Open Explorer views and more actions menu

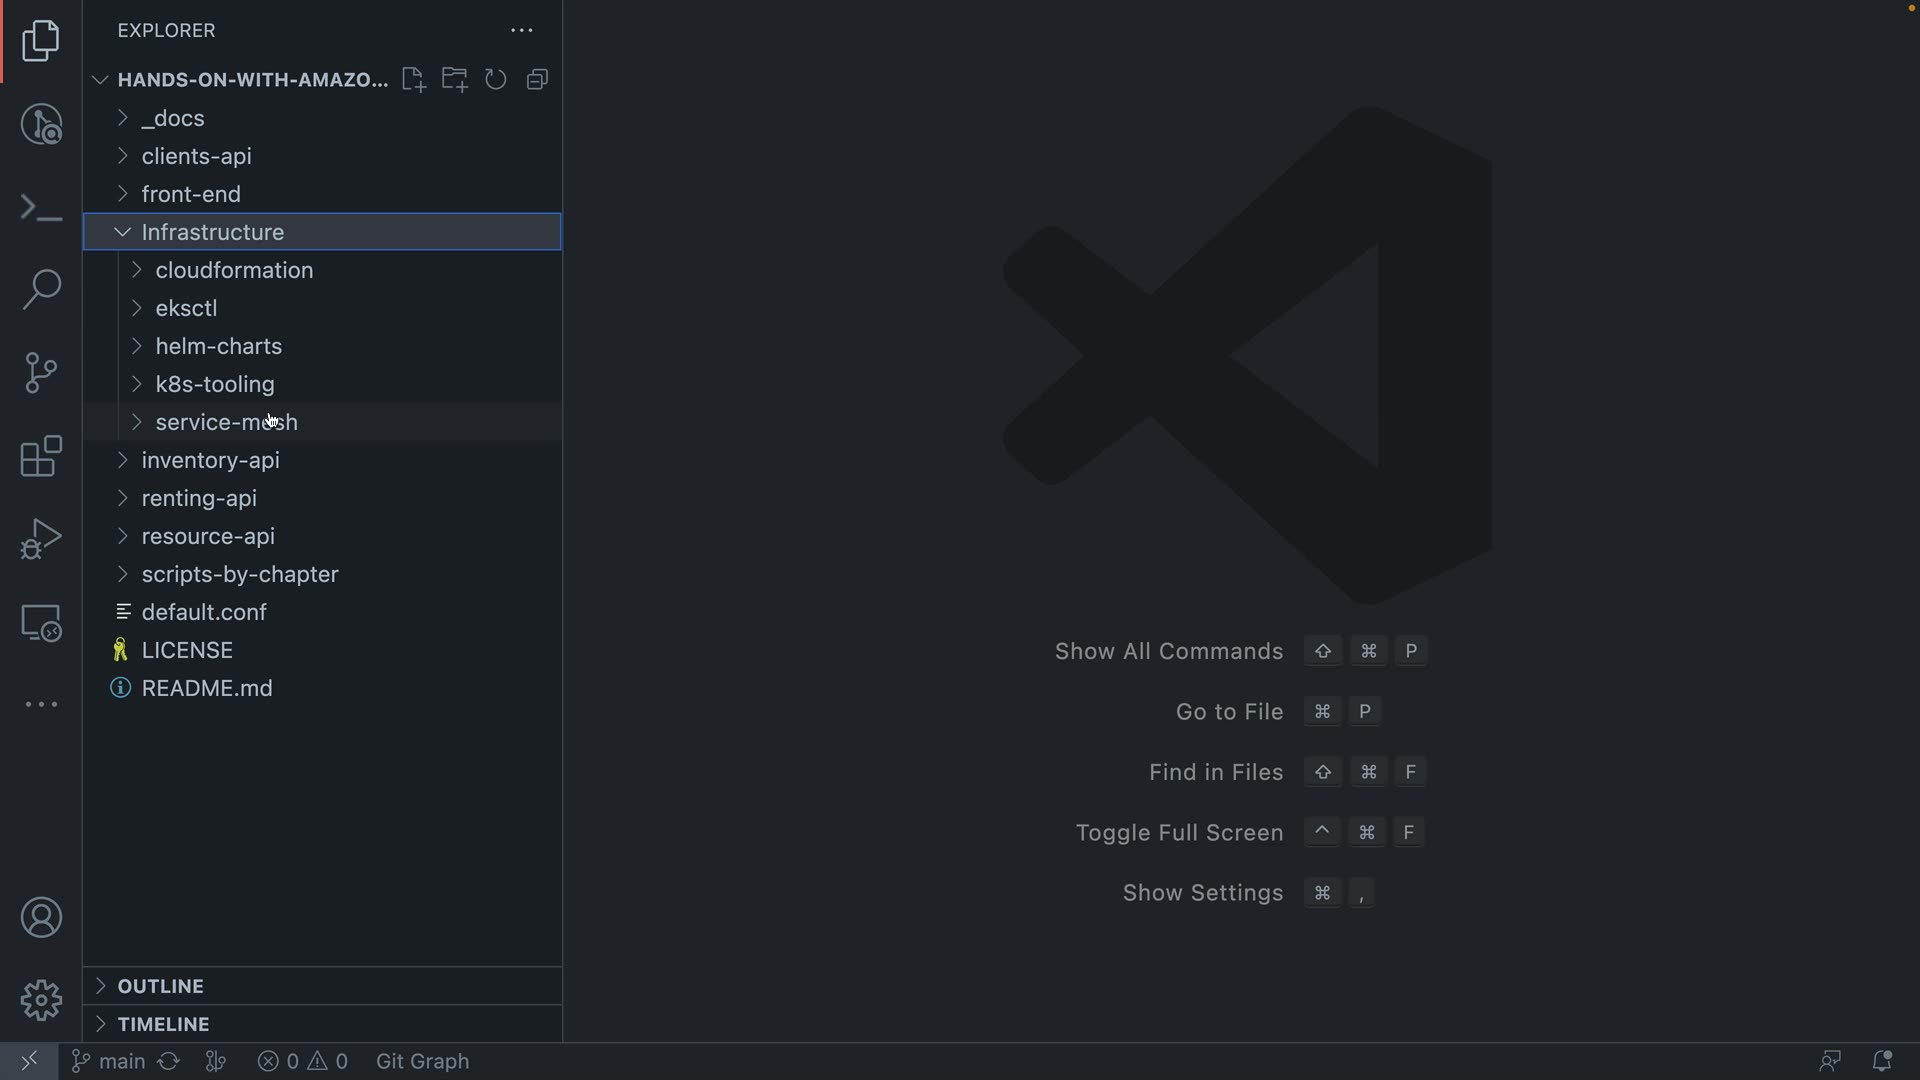pos(522,31)
